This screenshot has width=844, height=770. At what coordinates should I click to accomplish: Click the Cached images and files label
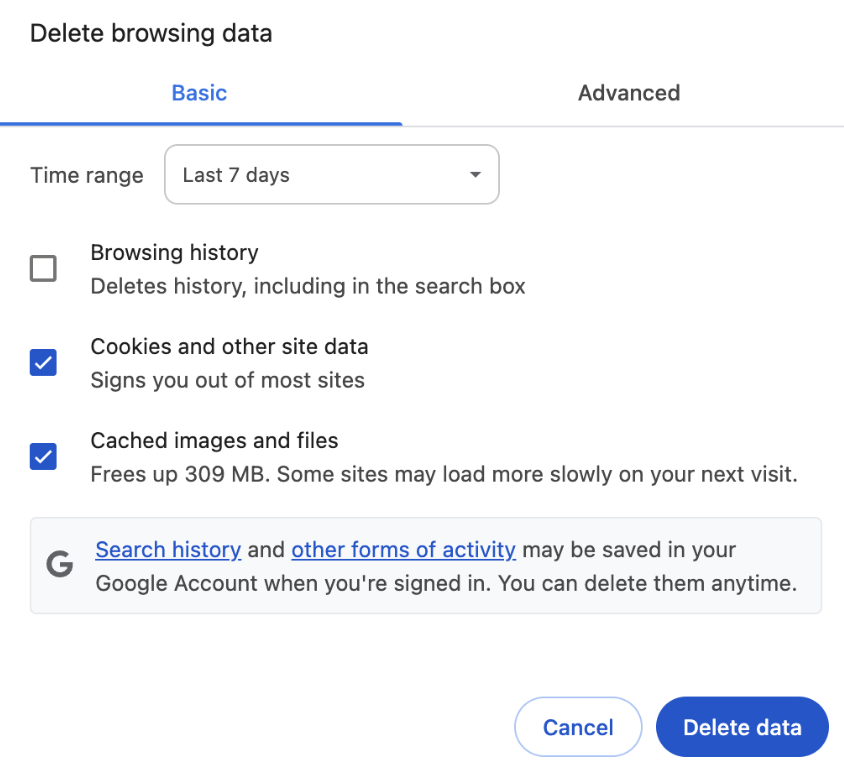point(214,441)
